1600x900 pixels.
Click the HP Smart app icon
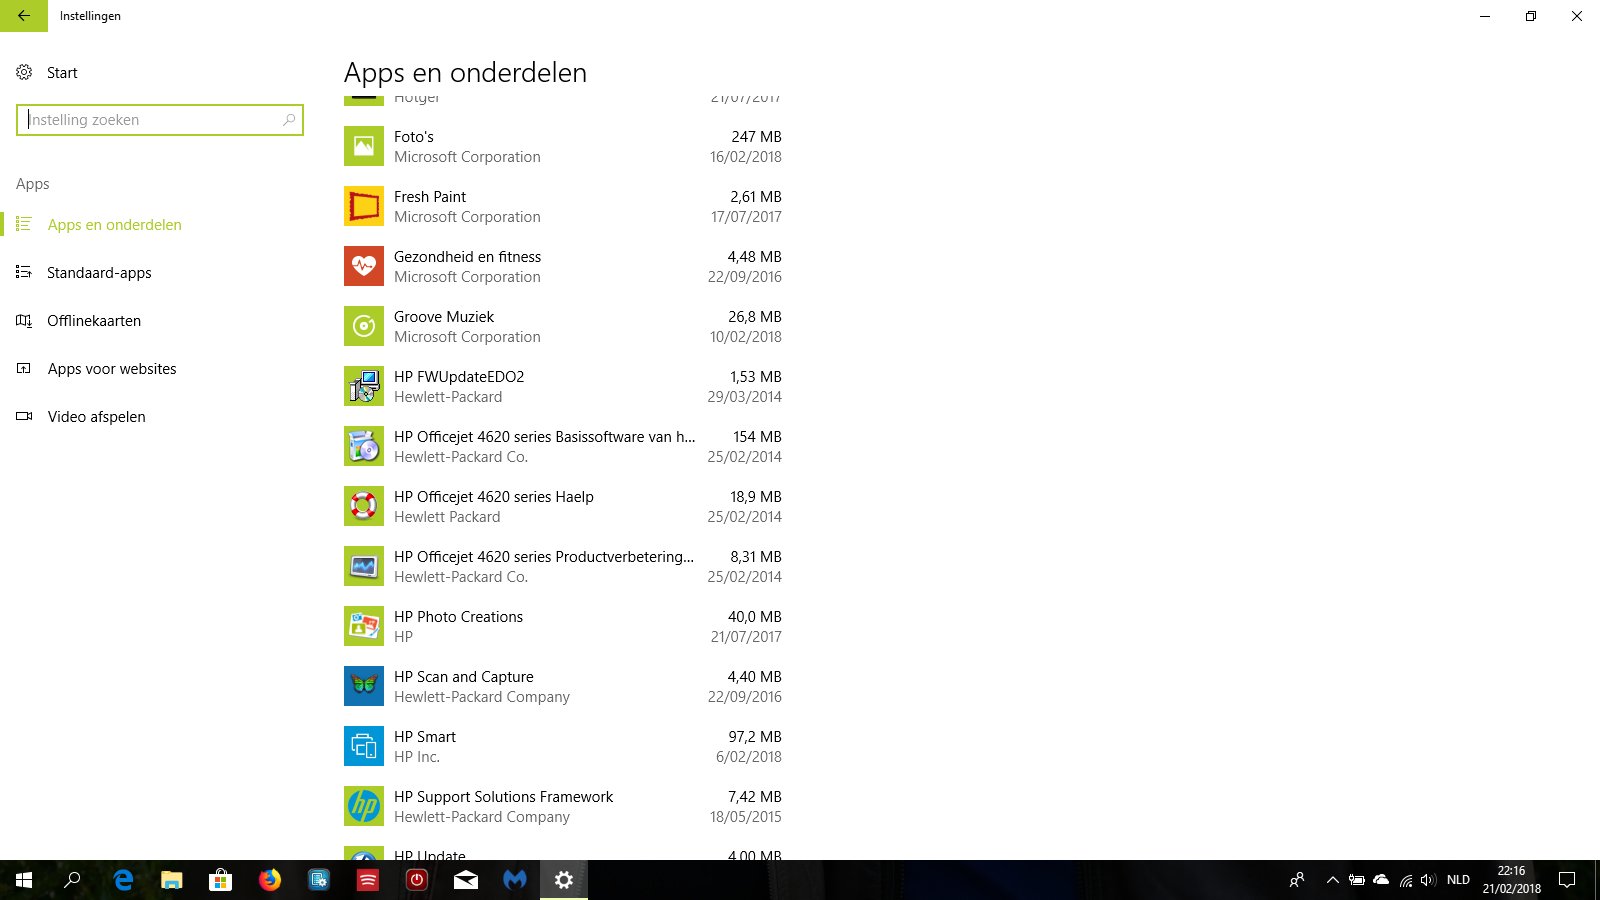pyautogui.click(x=364, y=746)
